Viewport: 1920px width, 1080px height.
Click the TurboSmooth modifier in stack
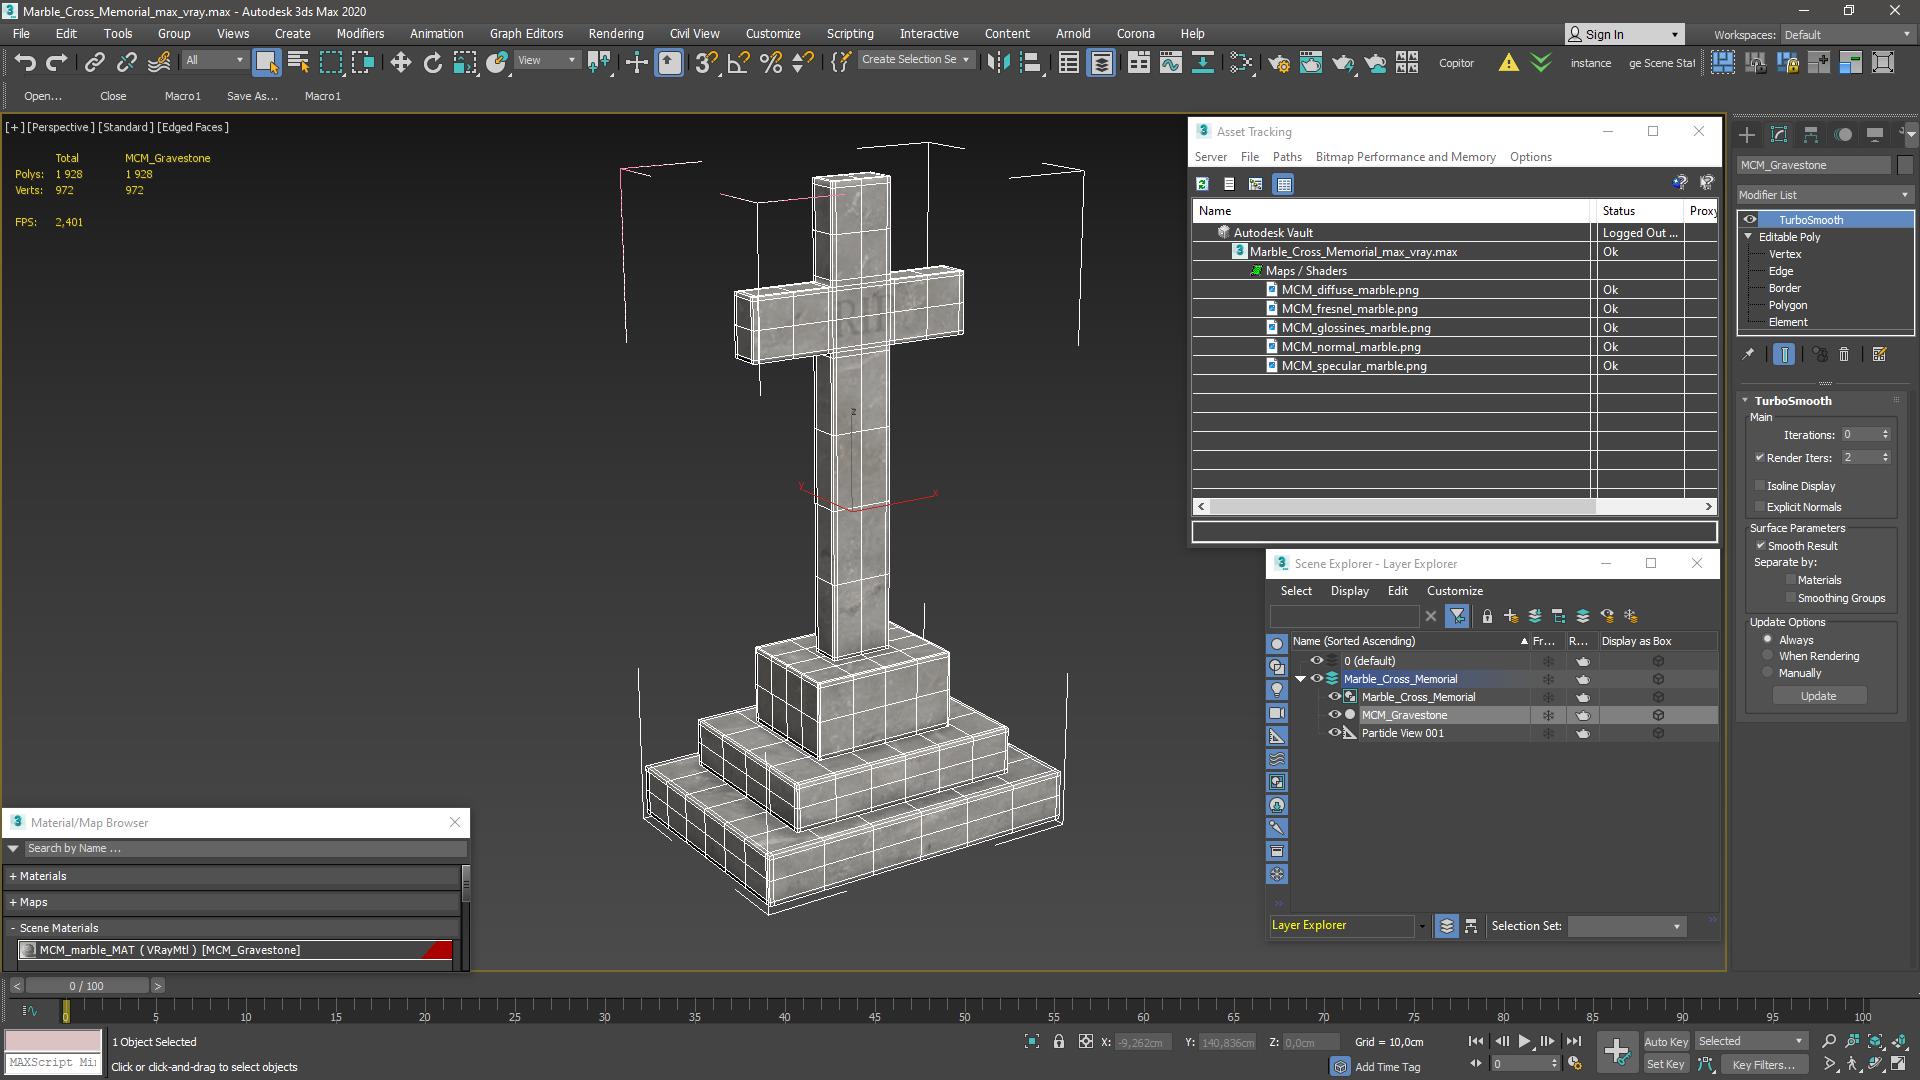pyautogui.click(x=1813, y=219)
